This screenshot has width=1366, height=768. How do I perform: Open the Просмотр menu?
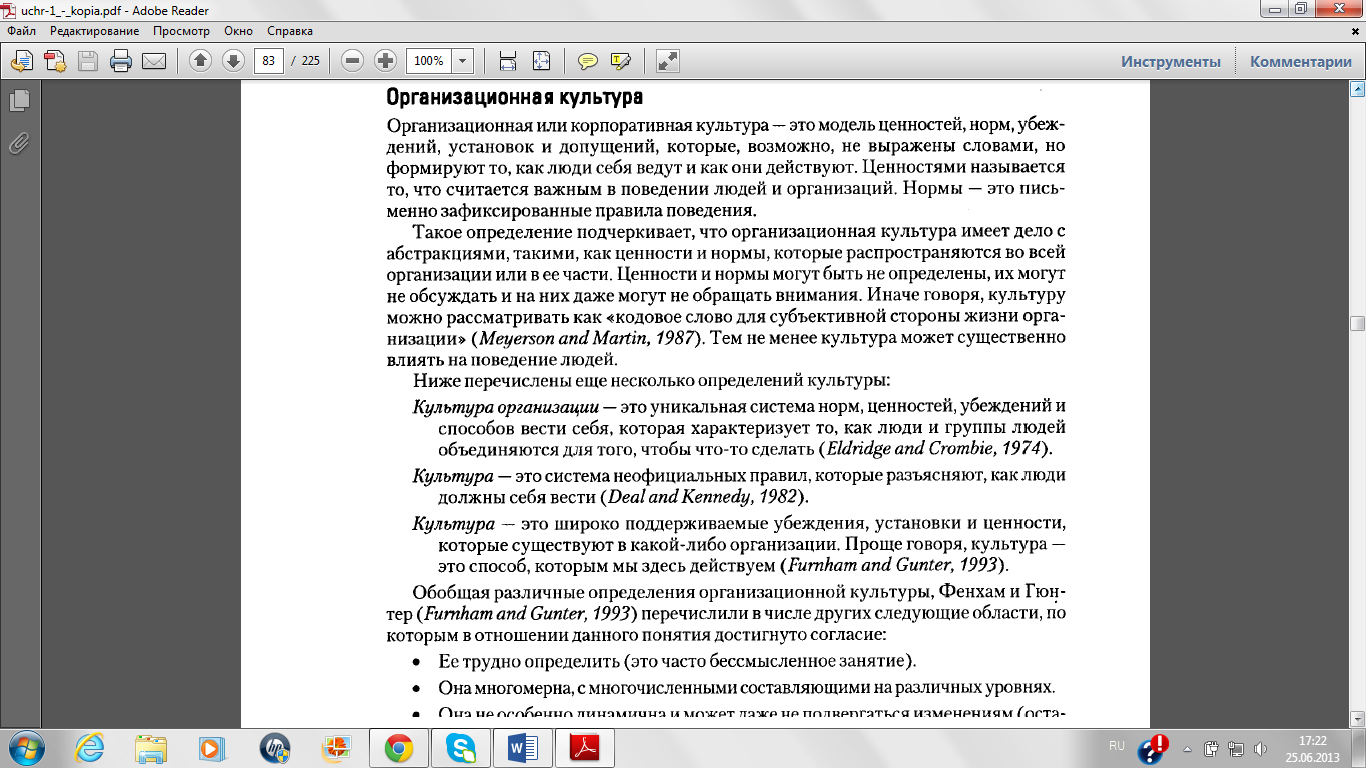click(x=181, y=31)
